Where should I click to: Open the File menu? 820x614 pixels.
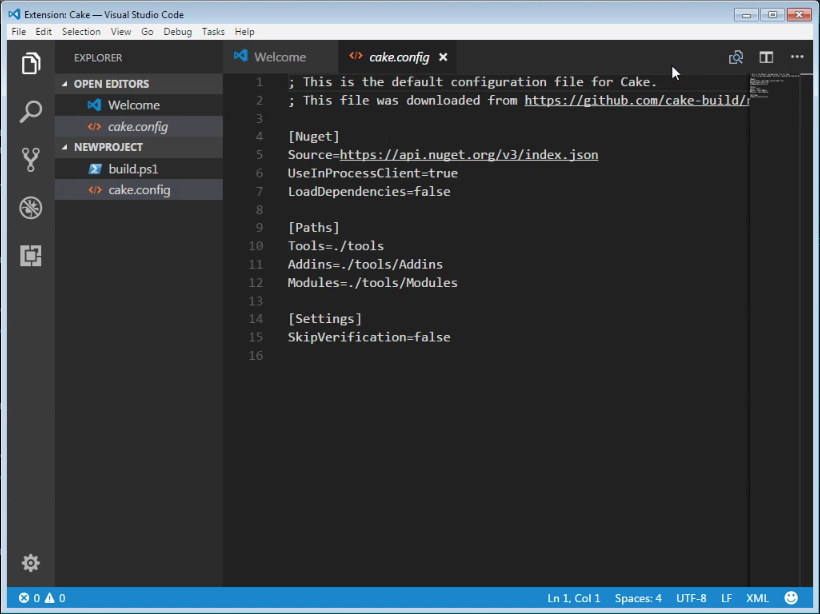[19, 31]
